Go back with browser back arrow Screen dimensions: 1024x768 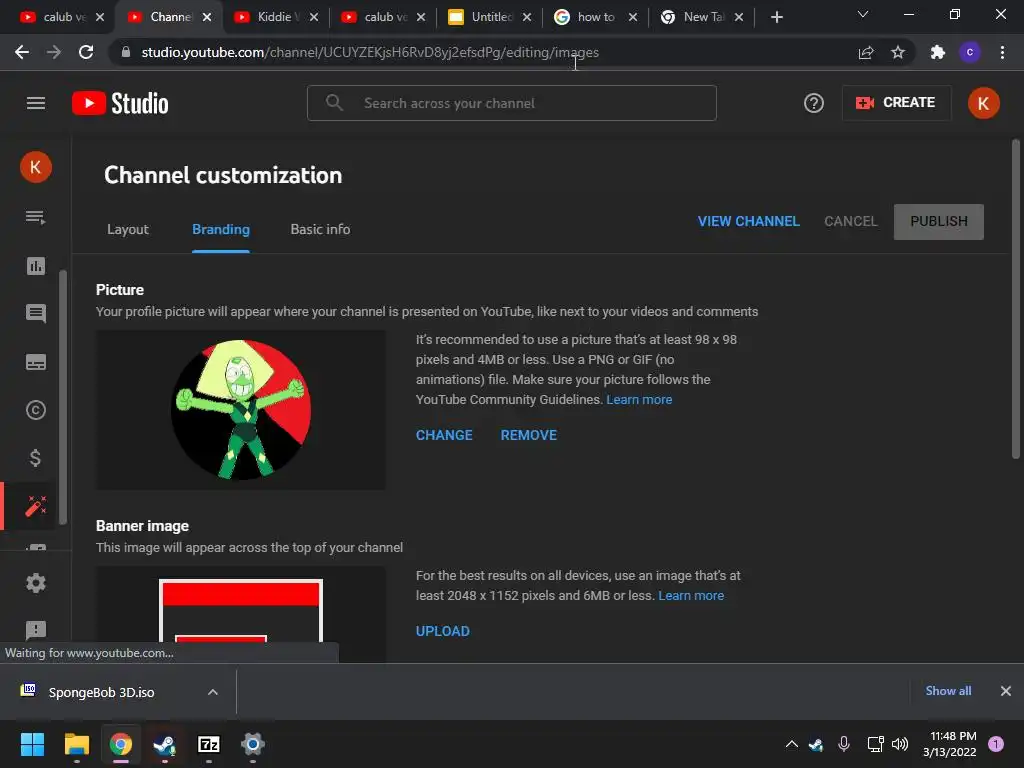pyautogui.click(x=22, y=52)
